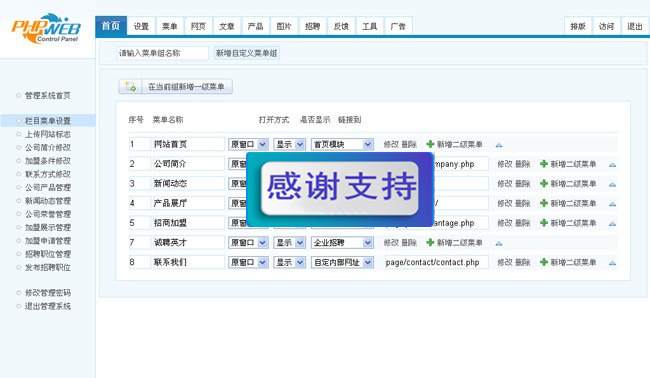The width and height of the screenshot is (650, 378).
Task: Go to the 文章 tab
Action: 227,27
